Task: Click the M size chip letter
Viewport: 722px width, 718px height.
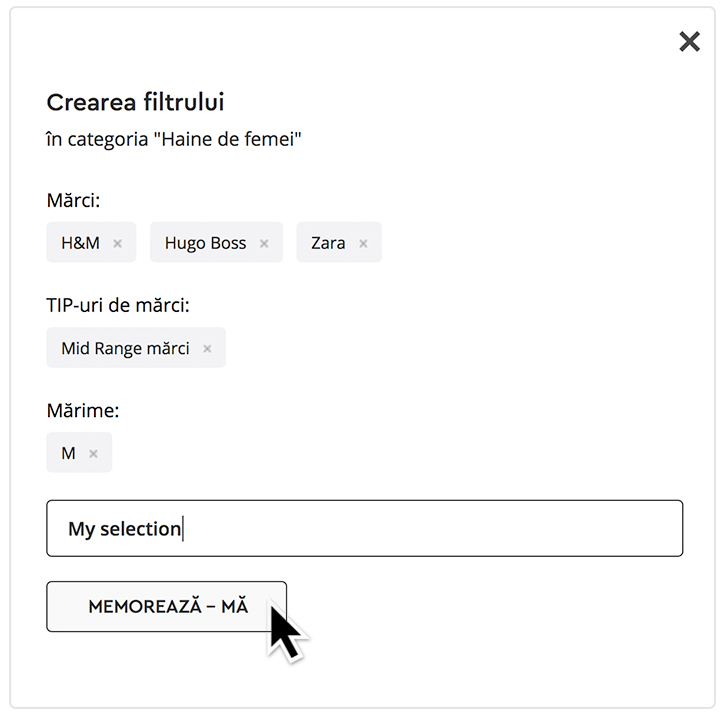Action: click(x=68, y=453)
